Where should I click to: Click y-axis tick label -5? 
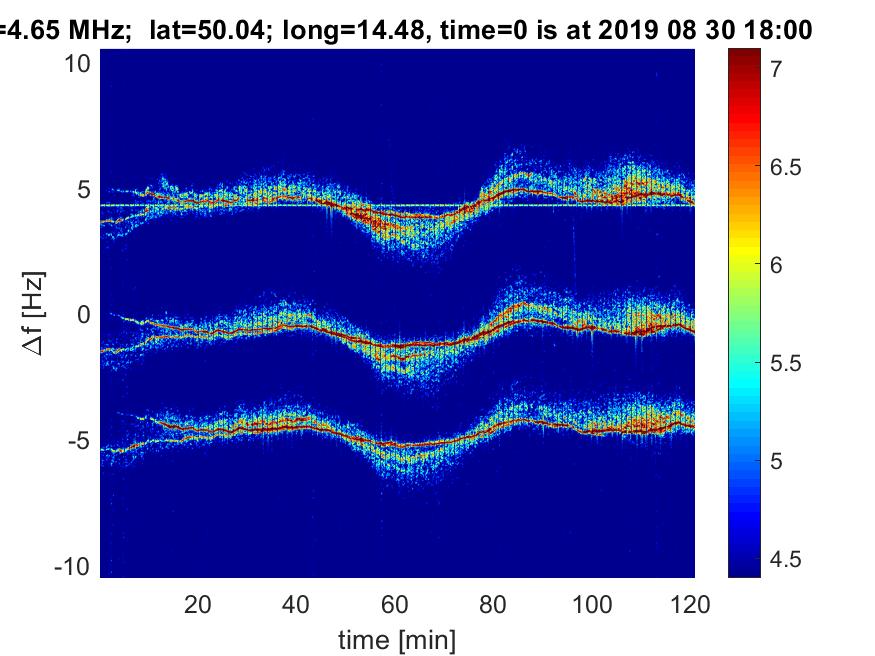81,441
